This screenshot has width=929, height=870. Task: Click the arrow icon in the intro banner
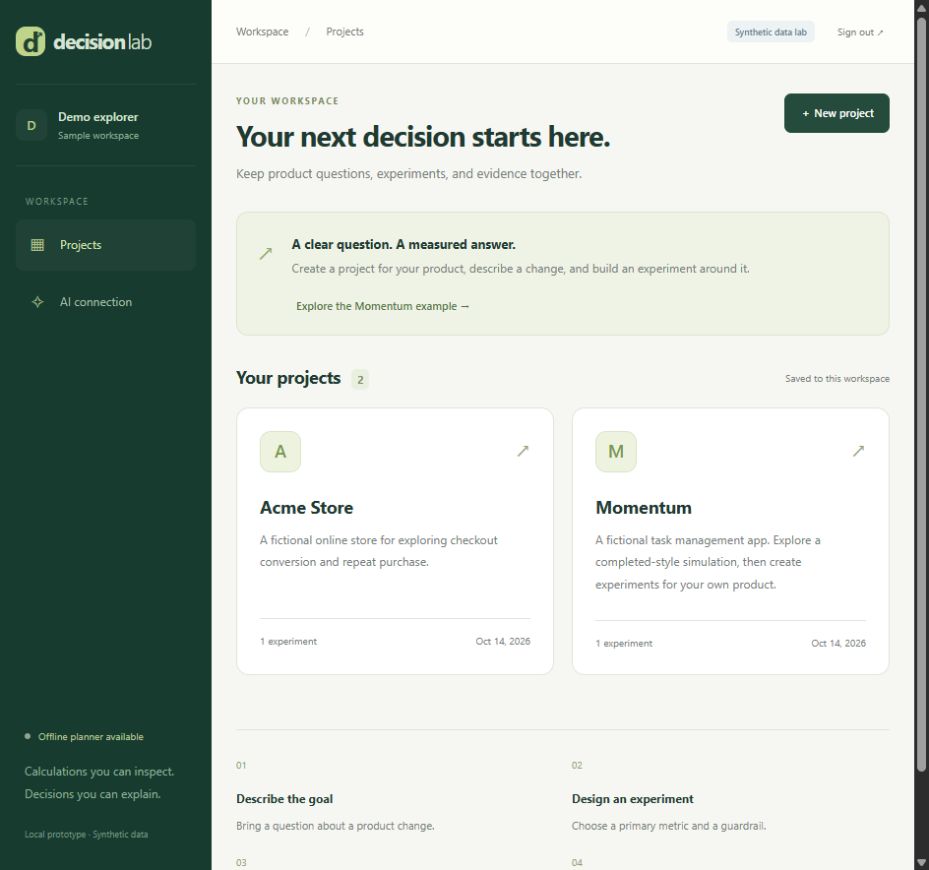[265, 254]
